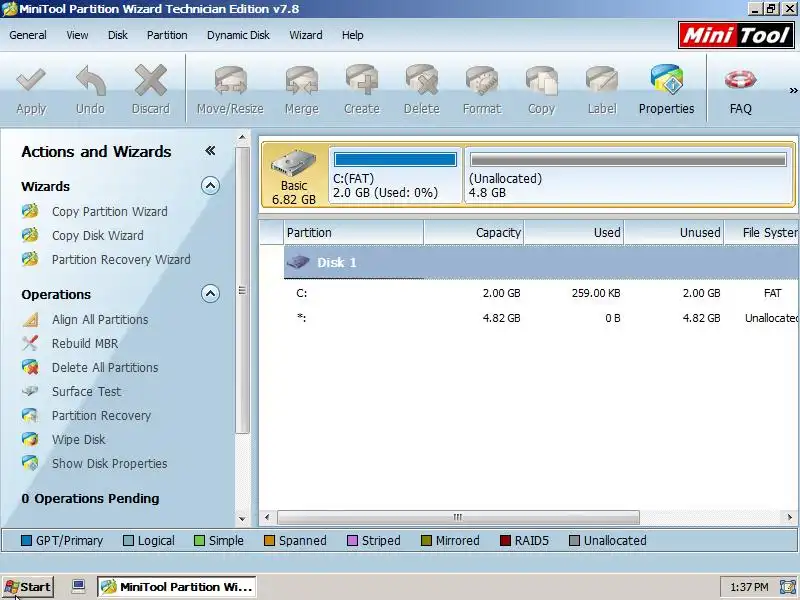Click horizontal scrollbar right arrow in partition list
The image size is (800, 600).
coord(789,517)
